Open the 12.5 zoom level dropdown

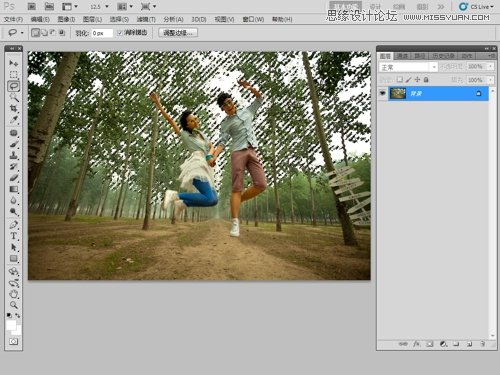pyautogui.click(x=107, y=6)
